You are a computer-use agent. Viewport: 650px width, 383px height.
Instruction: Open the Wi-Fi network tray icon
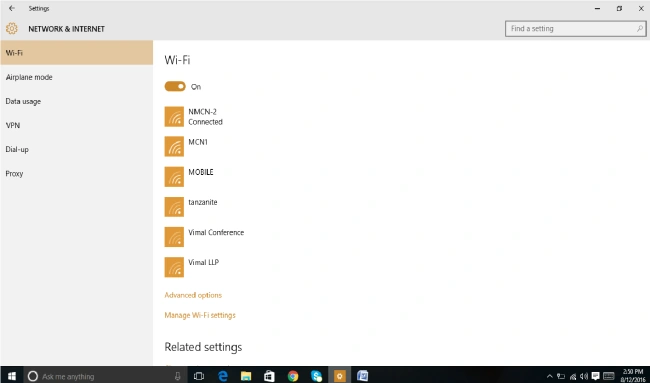(573, 376)
